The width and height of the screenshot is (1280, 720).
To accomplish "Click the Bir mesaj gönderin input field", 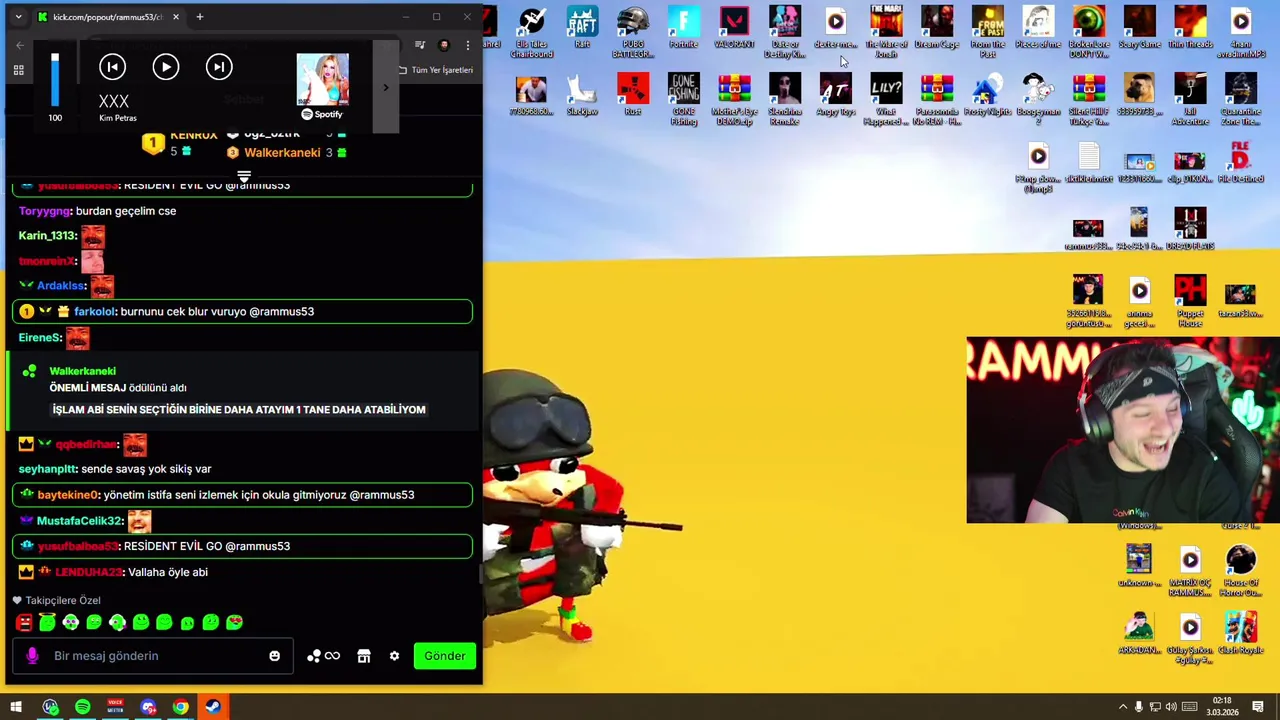I will (x=155, y=656).
